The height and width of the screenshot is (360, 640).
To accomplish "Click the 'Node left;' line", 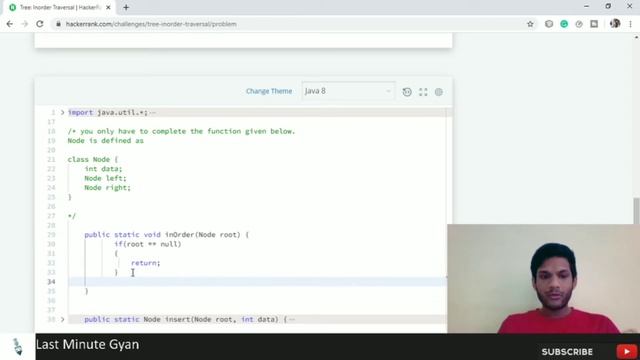I will pos(105,178).
